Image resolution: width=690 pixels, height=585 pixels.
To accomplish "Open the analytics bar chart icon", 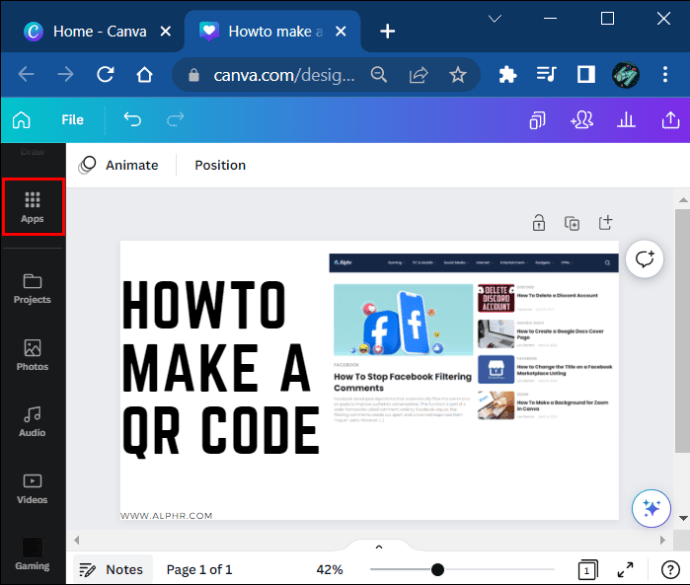I will click(x=627, y=120).
